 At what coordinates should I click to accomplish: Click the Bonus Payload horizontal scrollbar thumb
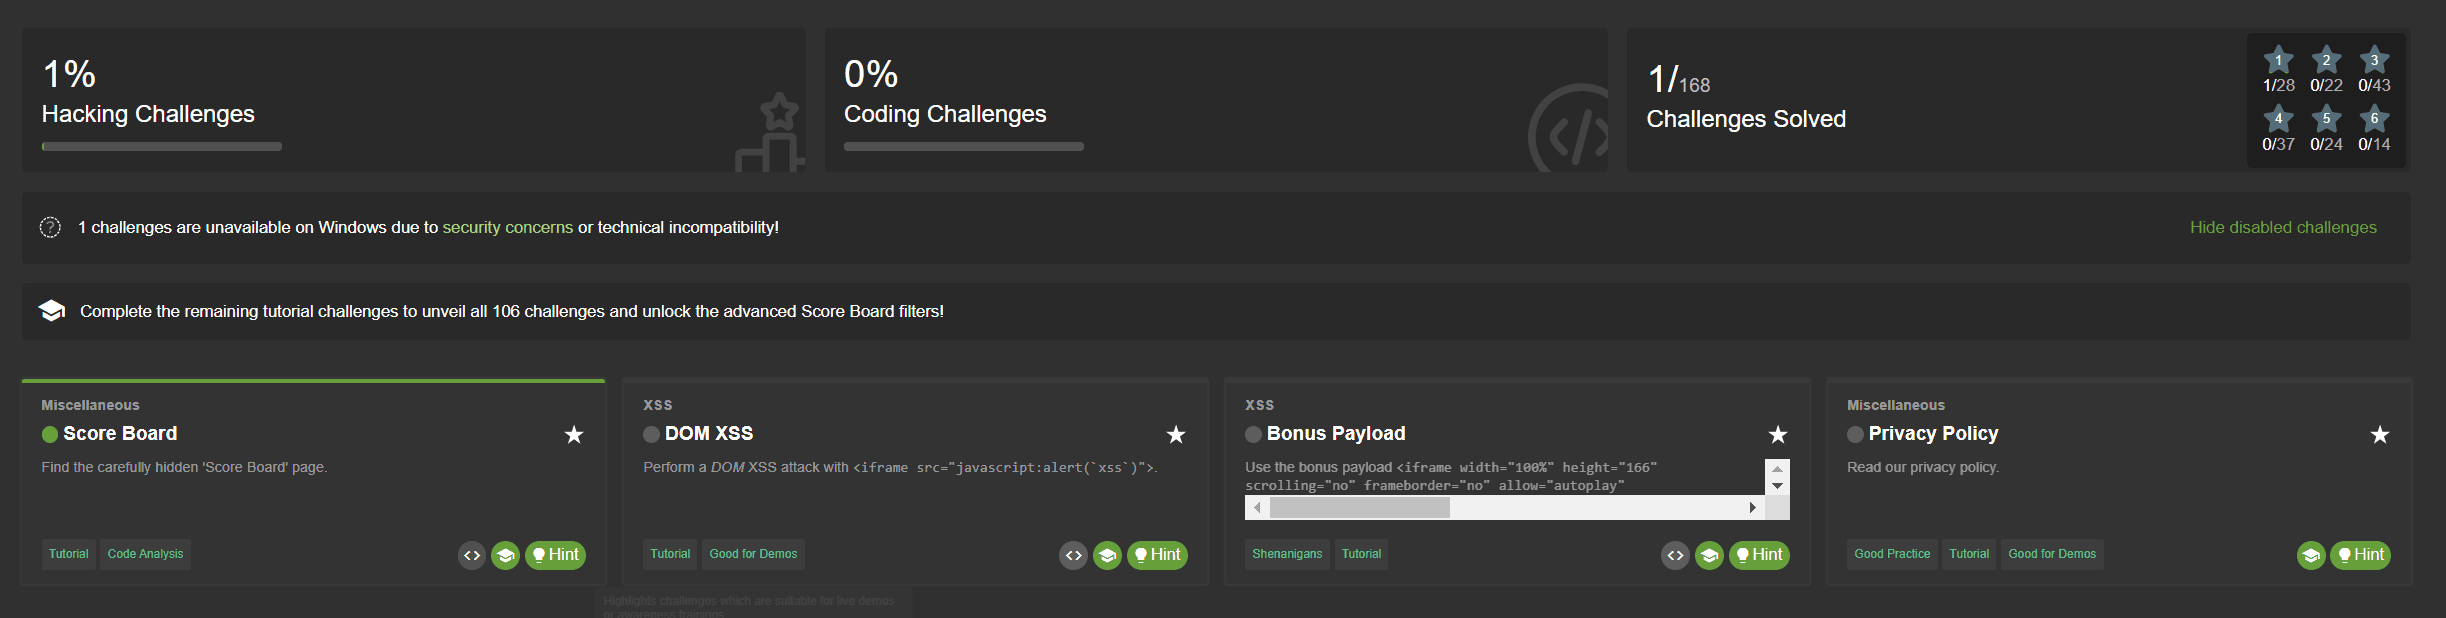(1359, 508)
